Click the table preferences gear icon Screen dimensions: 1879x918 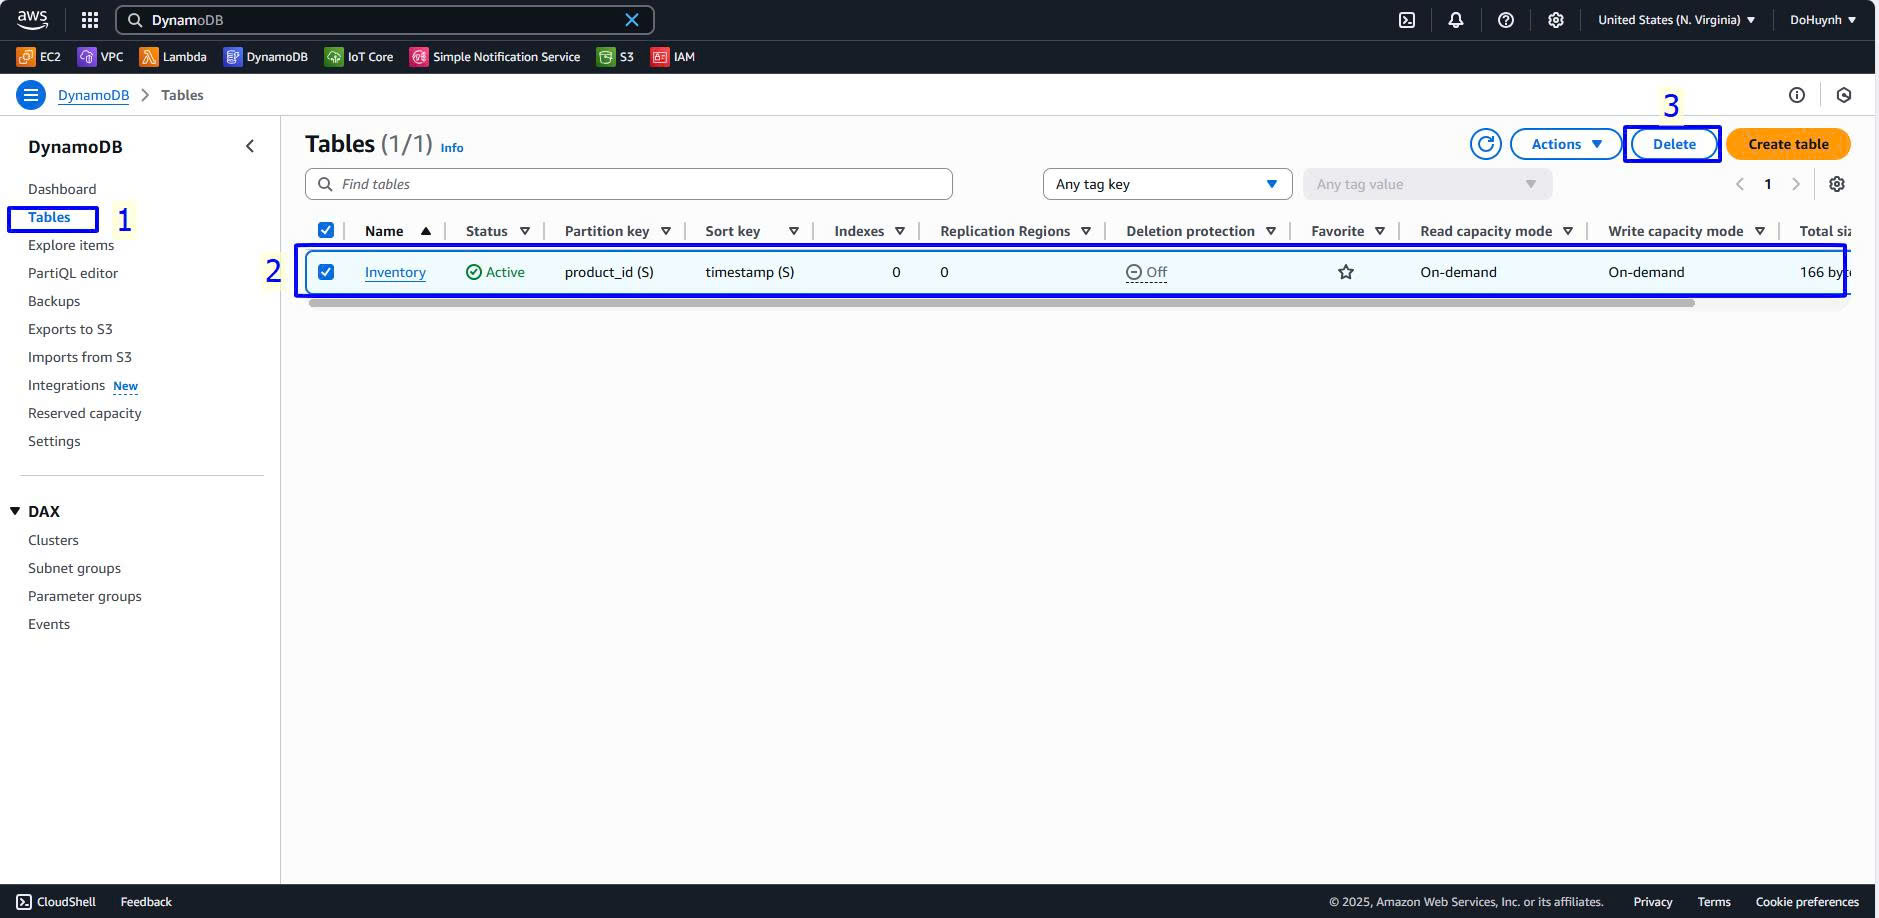pyautogui.click(x=1836, y=184)
